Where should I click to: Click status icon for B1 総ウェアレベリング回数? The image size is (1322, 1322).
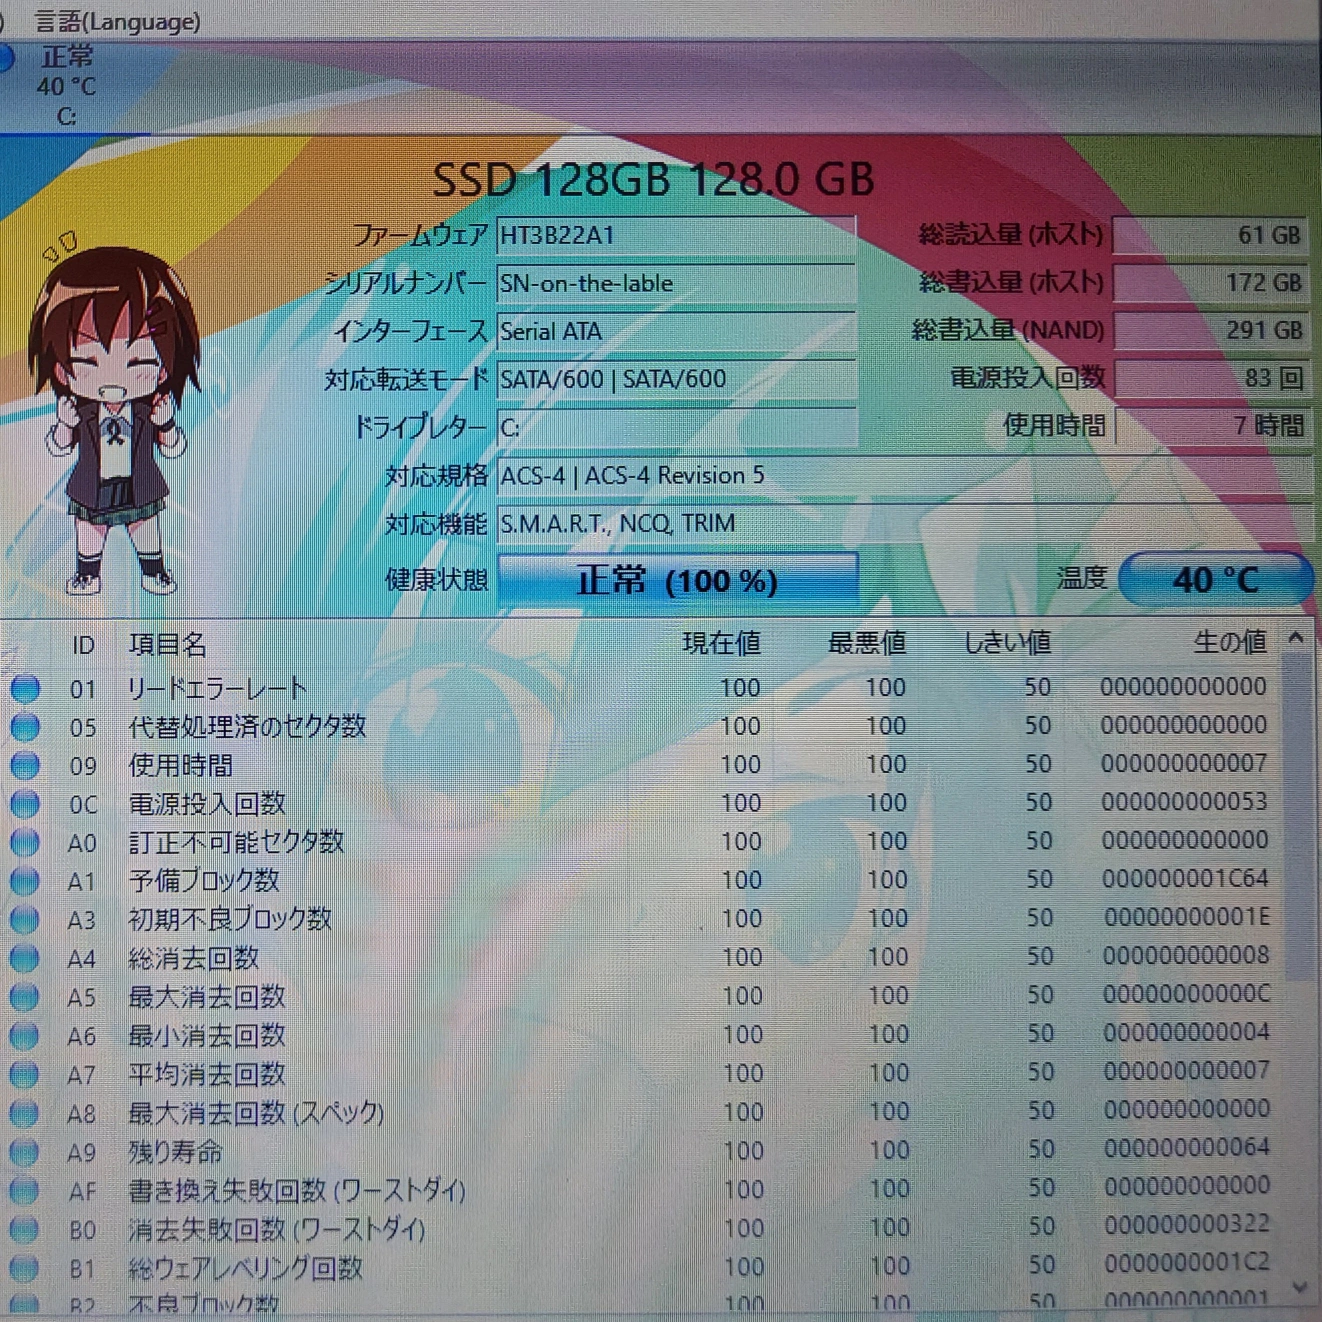point(25,1268)
